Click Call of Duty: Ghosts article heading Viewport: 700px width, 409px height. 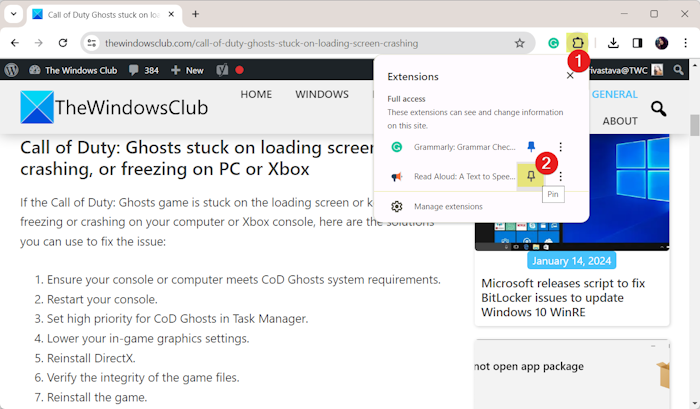tap(196, 158)
